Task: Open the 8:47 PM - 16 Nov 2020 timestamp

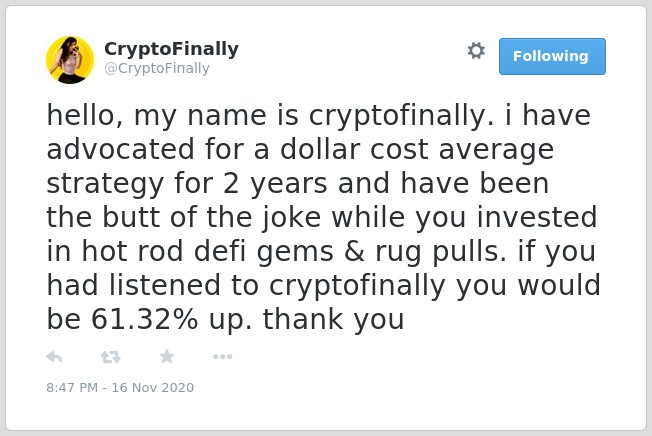Action: [x=120, y=387]
